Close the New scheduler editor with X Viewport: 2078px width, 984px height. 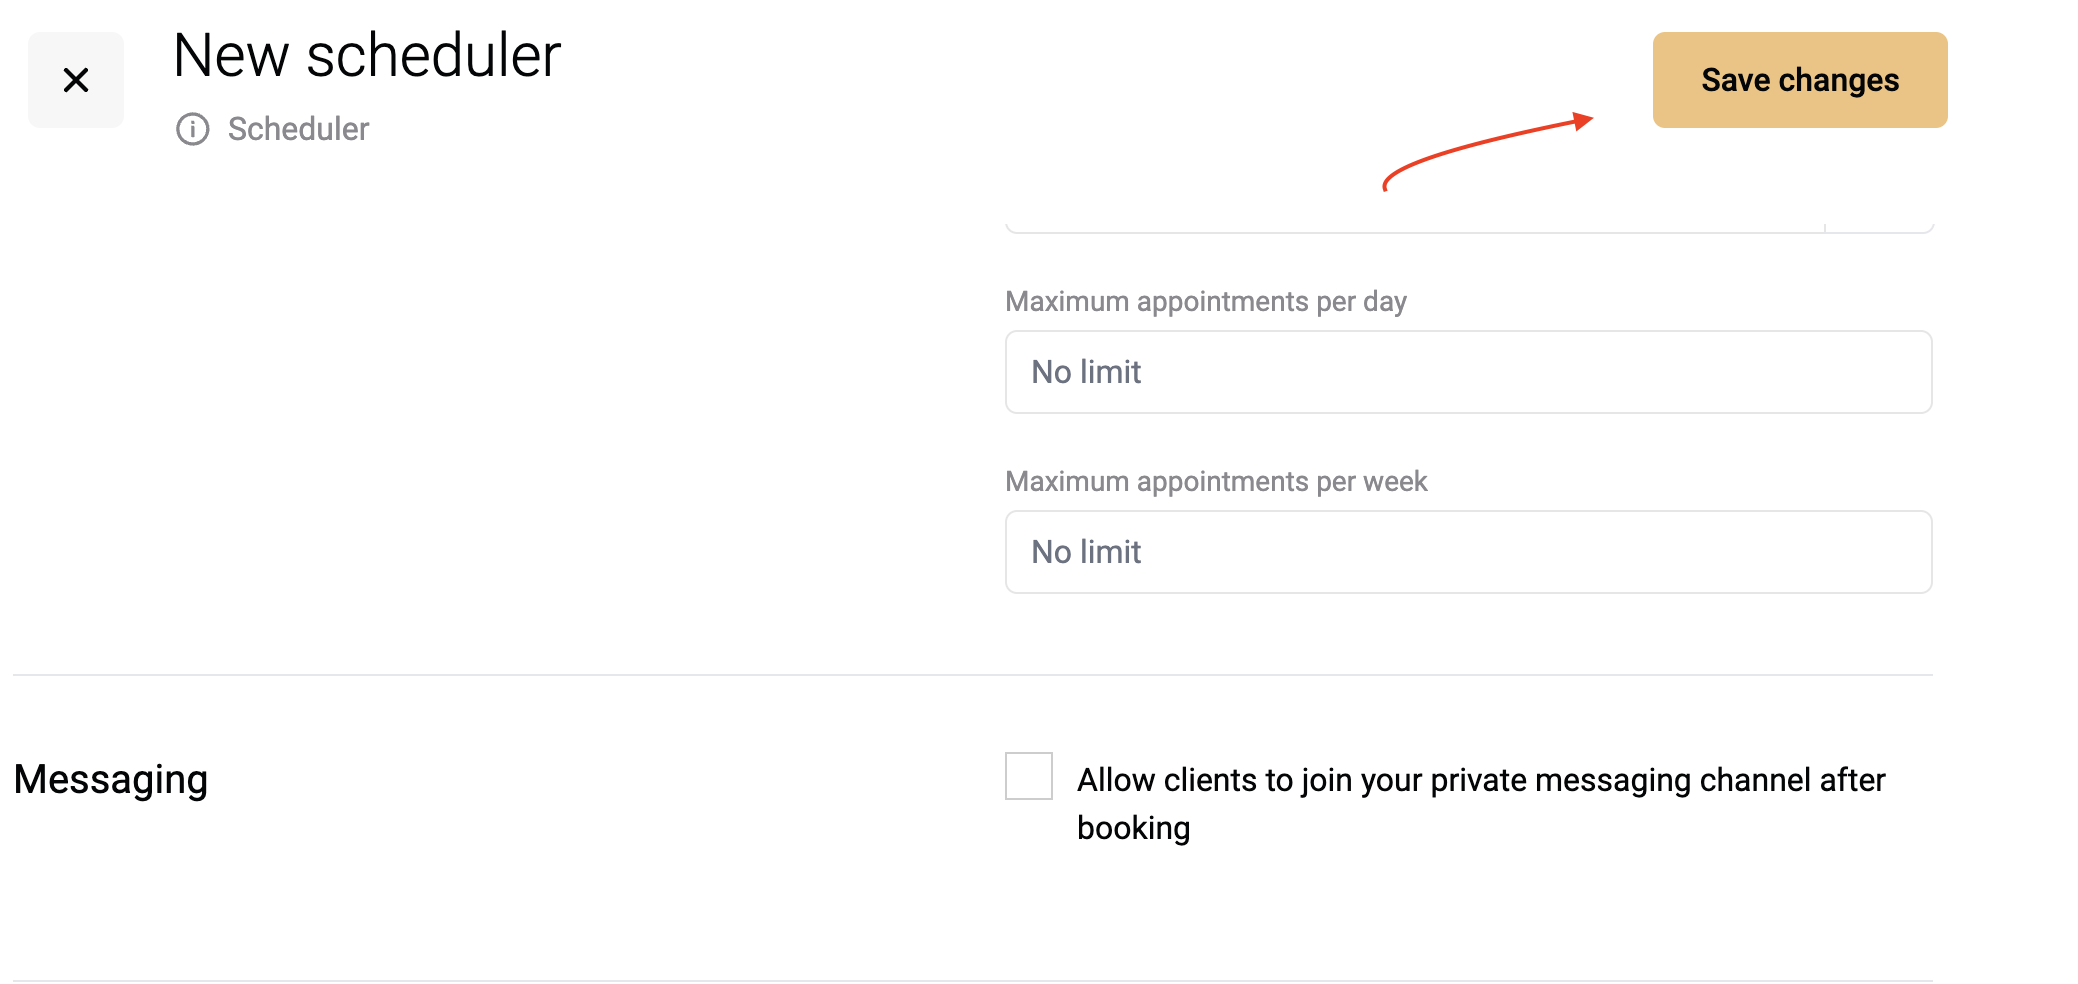coord(76,80)
